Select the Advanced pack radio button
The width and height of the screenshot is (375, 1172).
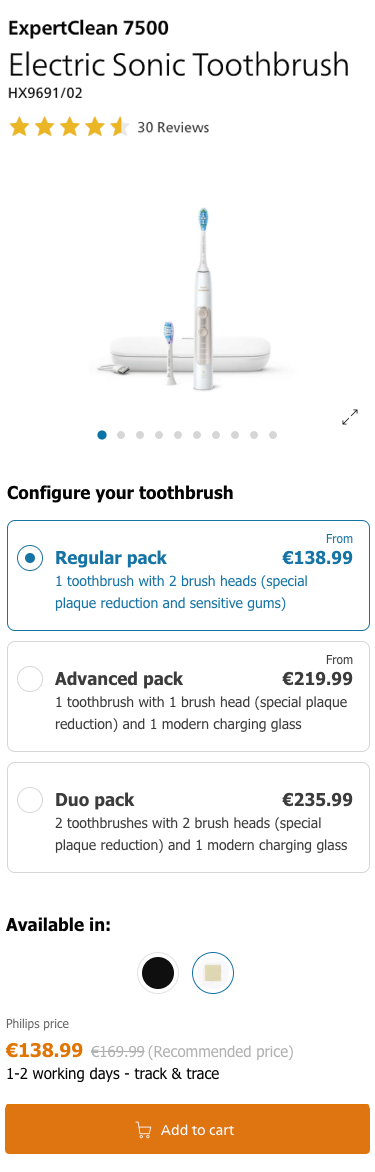30,679
